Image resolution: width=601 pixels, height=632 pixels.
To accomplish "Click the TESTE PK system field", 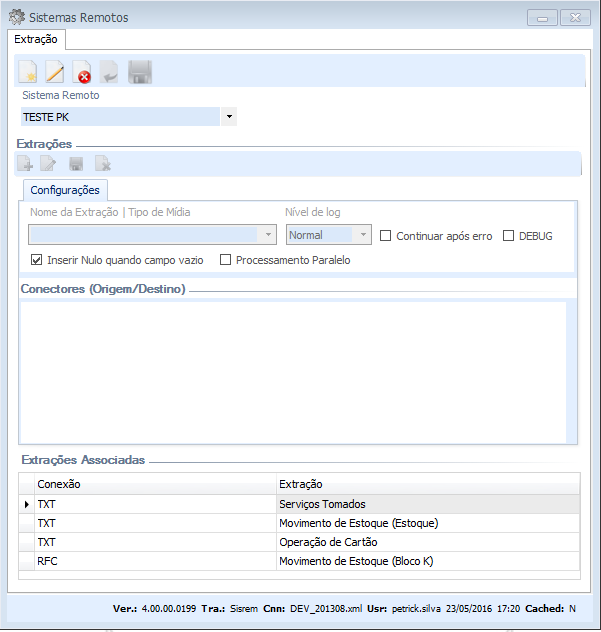I will [x=120, y=117].
